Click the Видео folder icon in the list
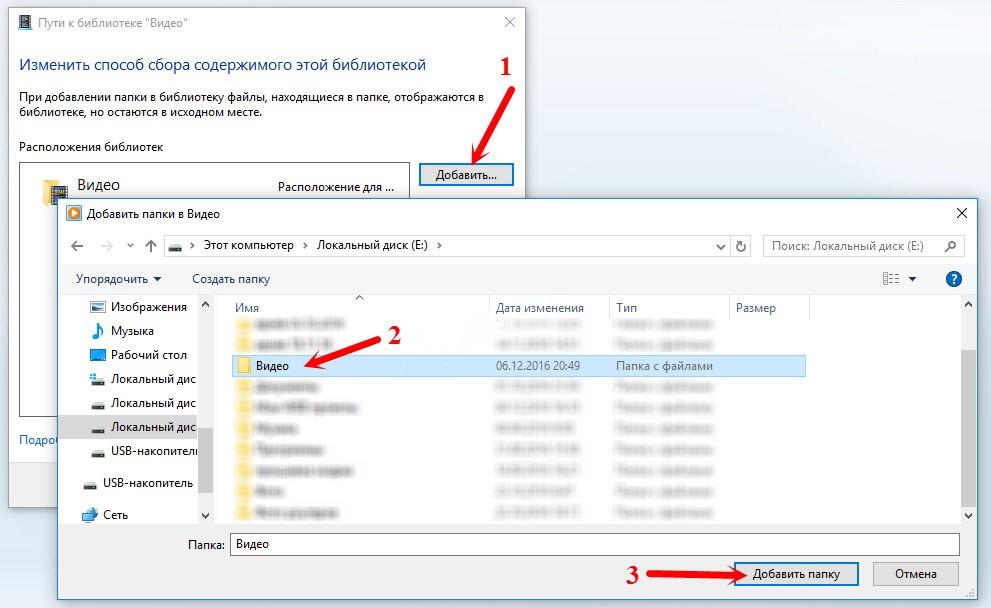Image resolution: width=991 pixels, height=608 pixels. pos(243,365)
